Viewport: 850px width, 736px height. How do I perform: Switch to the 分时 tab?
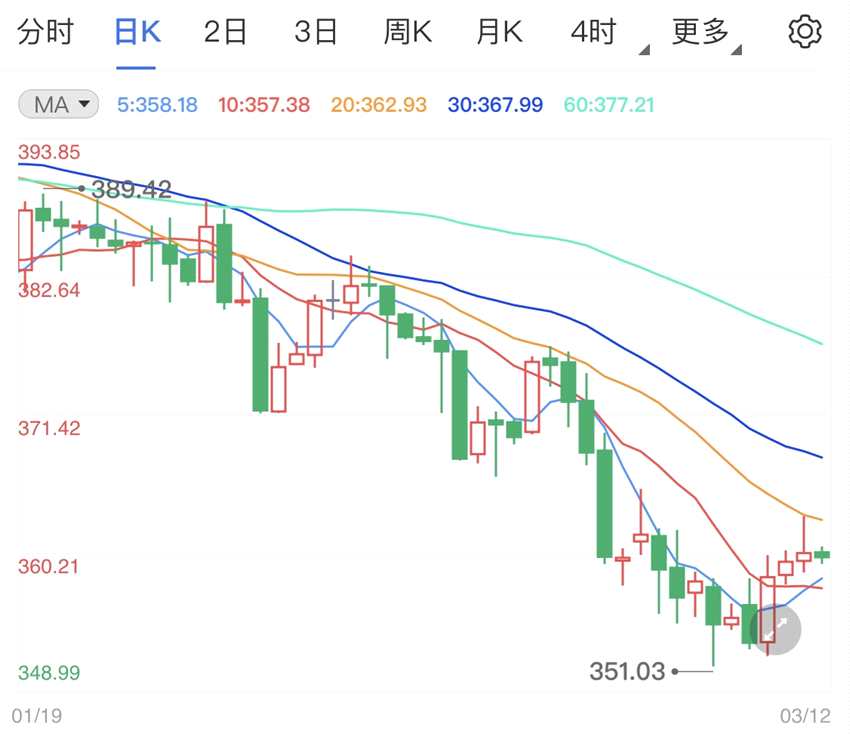pos(46,33)
